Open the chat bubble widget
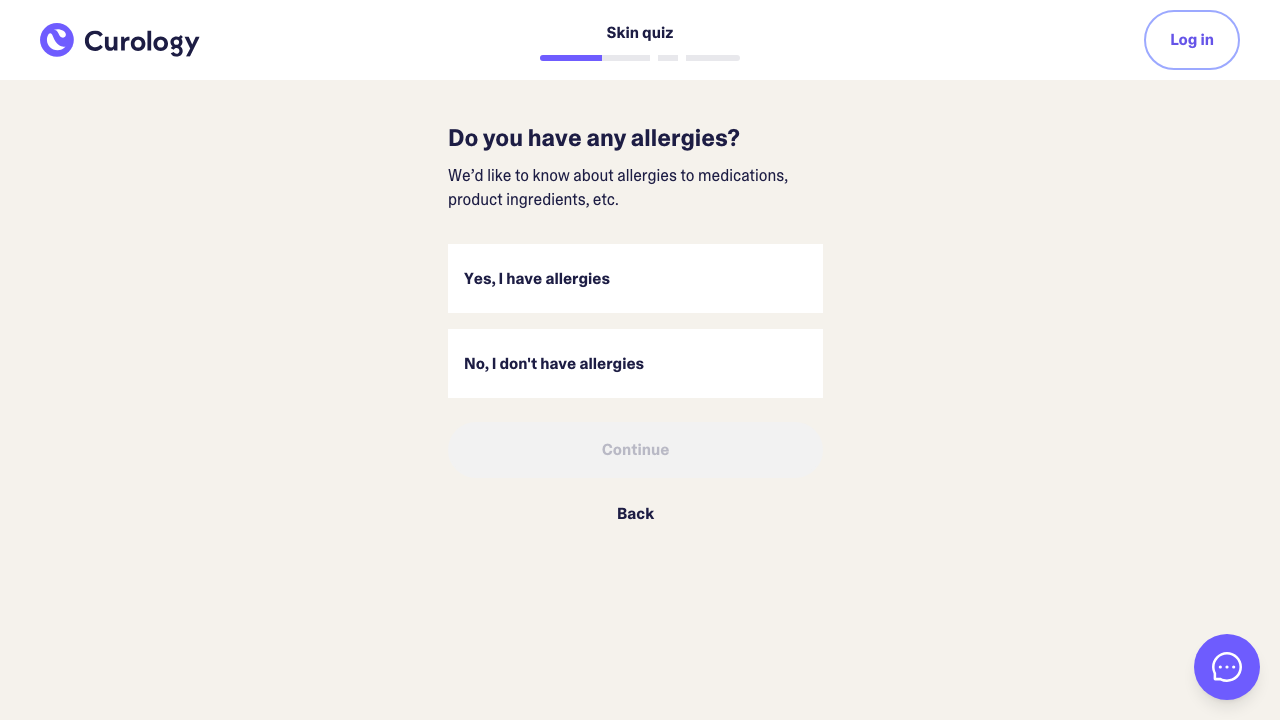 [x=1226, y=667]
